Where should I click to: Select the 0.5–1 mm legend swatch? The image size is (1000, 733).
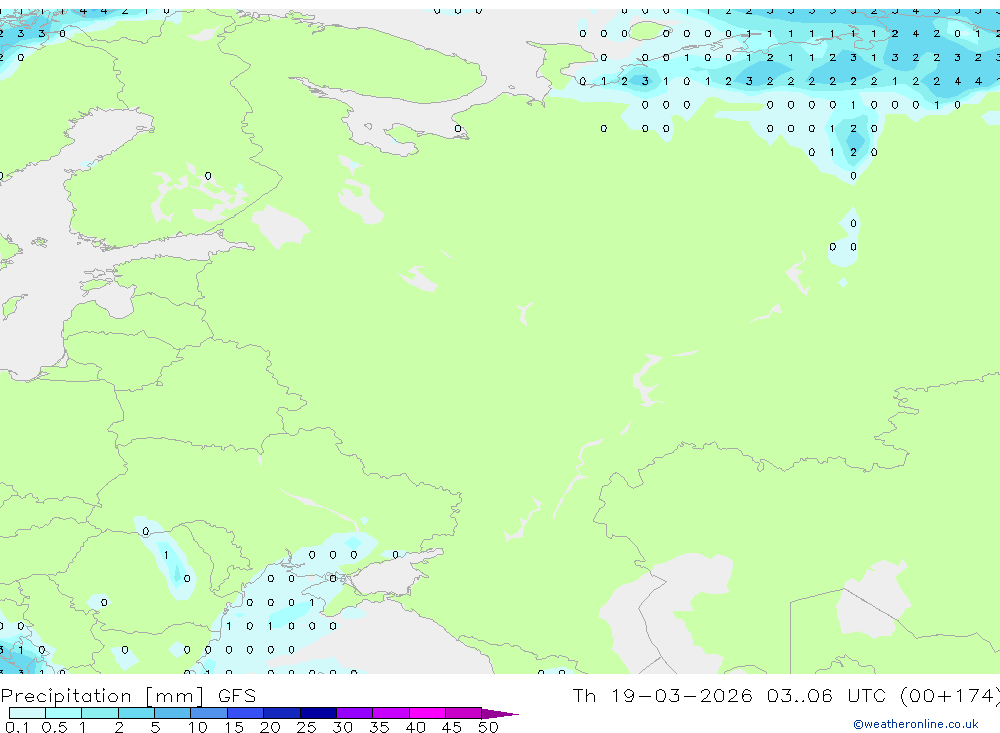point(64,713)
